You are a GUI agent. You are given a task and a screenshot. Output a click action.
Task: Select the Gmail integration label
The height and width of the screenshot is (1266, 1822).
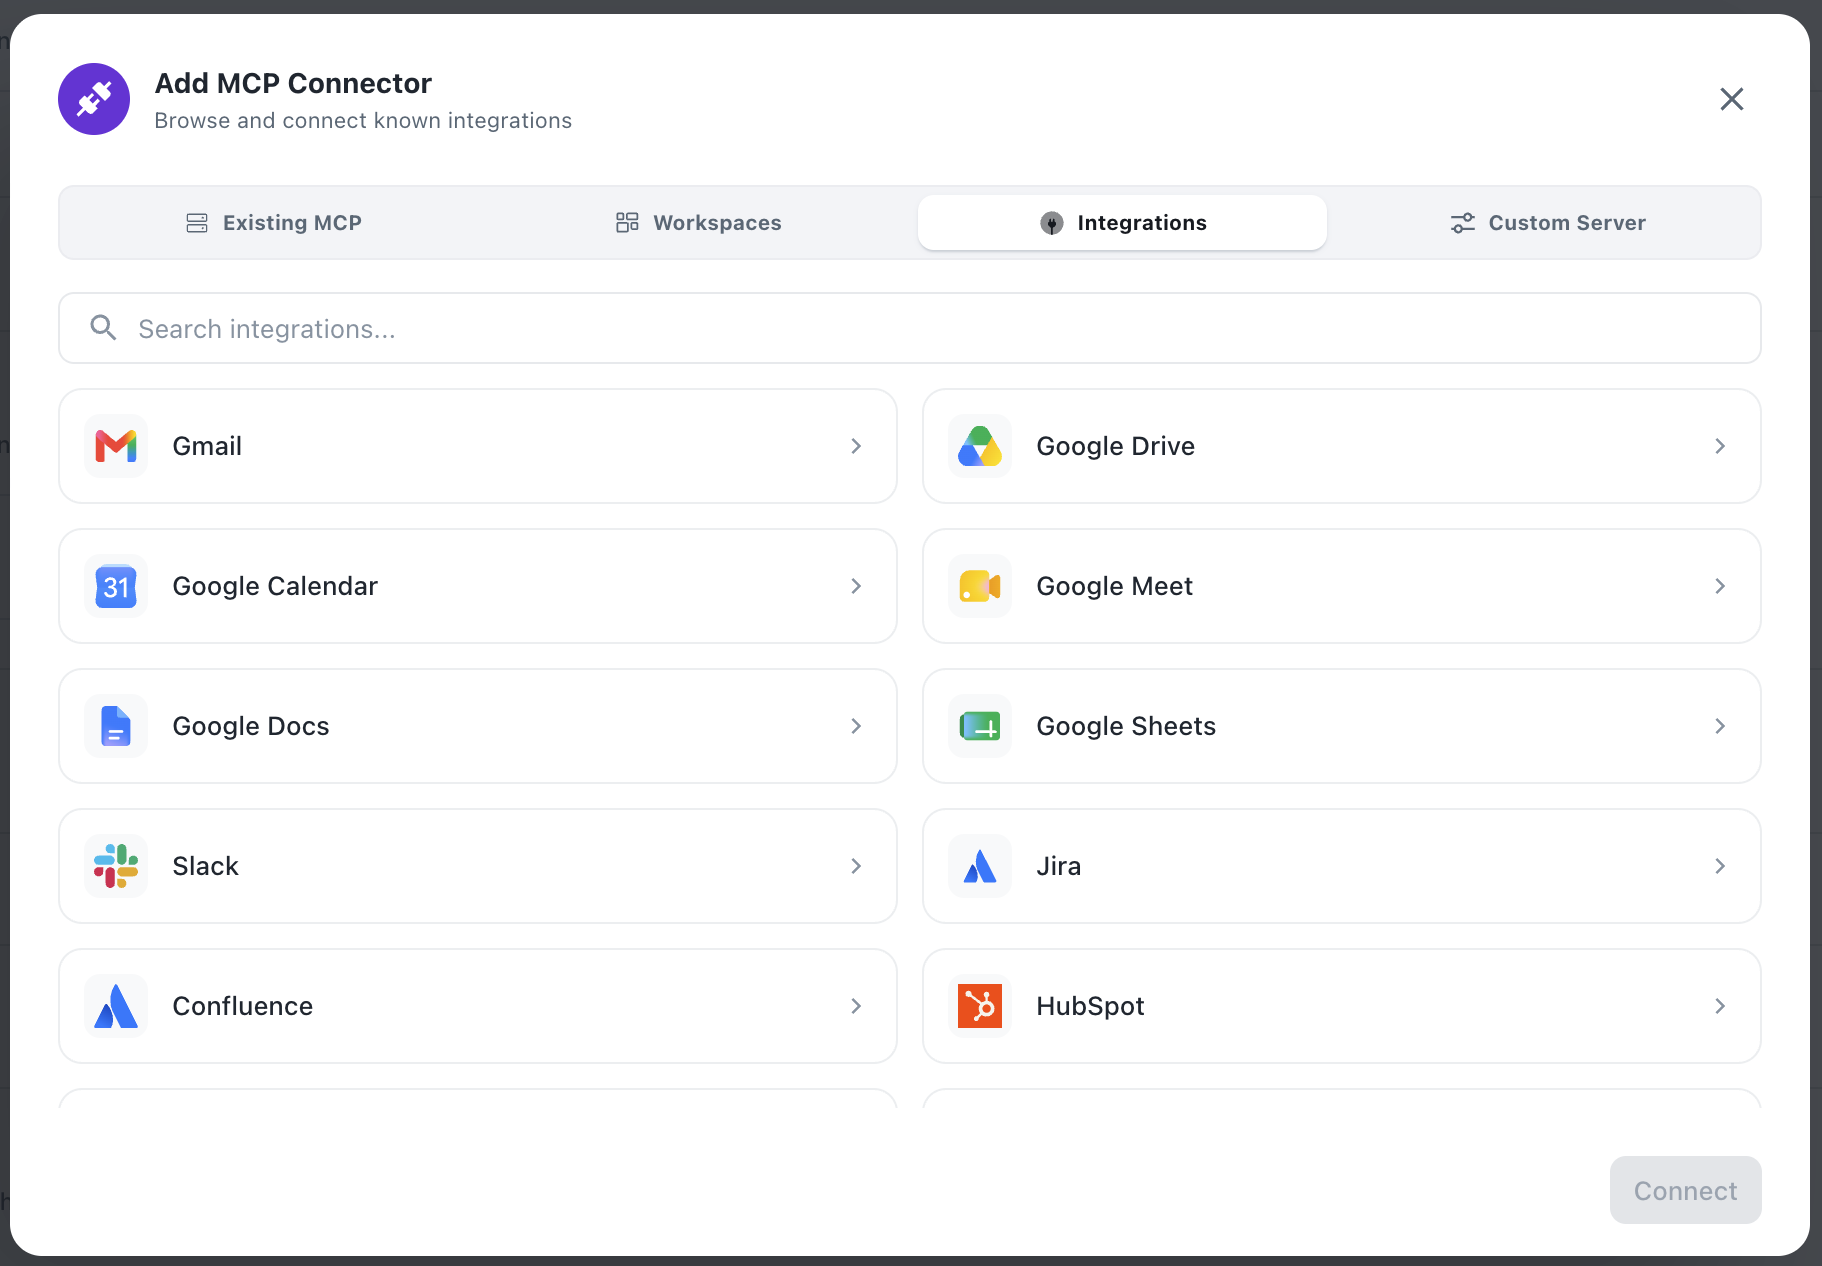[x=207, y=446]
